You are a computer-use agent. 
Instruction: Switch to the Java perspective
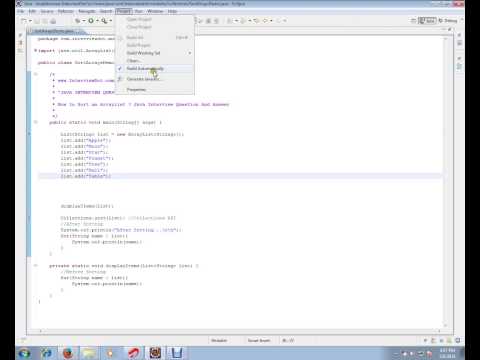click(427, 21)
